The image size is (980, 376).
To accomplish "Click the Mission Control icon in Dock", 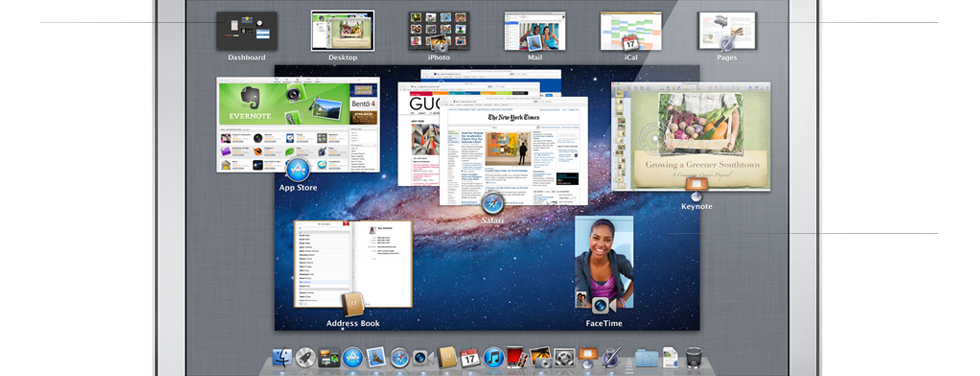I will tap(329, 357).
